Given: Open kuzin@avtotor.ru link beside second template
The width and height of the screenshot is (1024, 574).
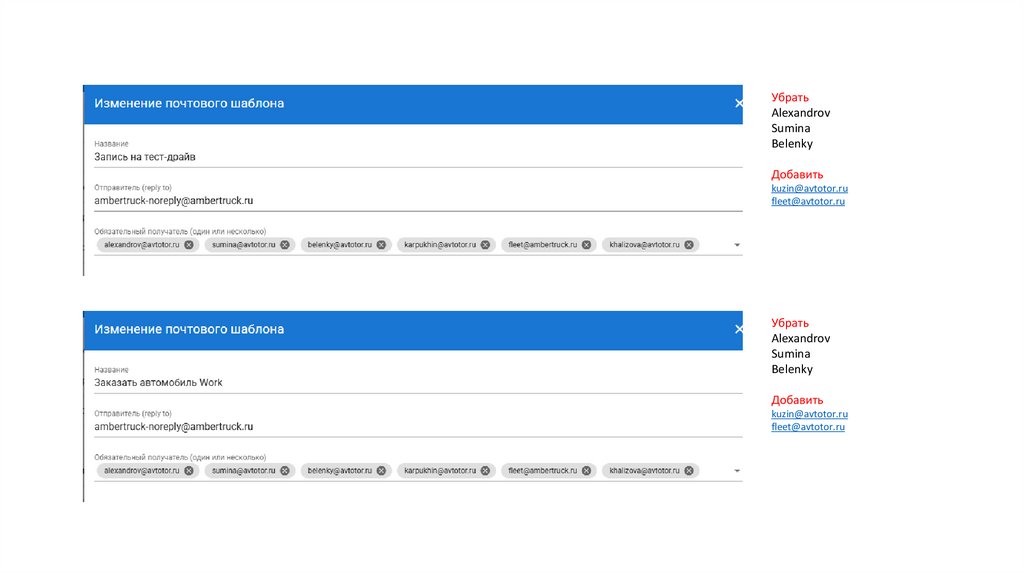Looking at the screenshot, I should pyautogui.click(x=809, y=414).
